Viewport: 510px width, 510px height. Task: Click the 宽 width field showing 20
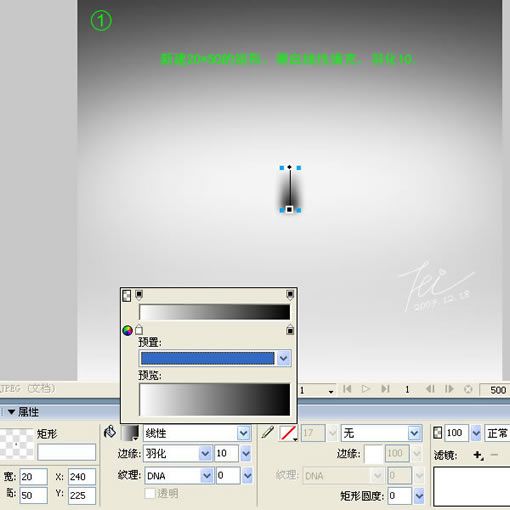pos(33,477)
